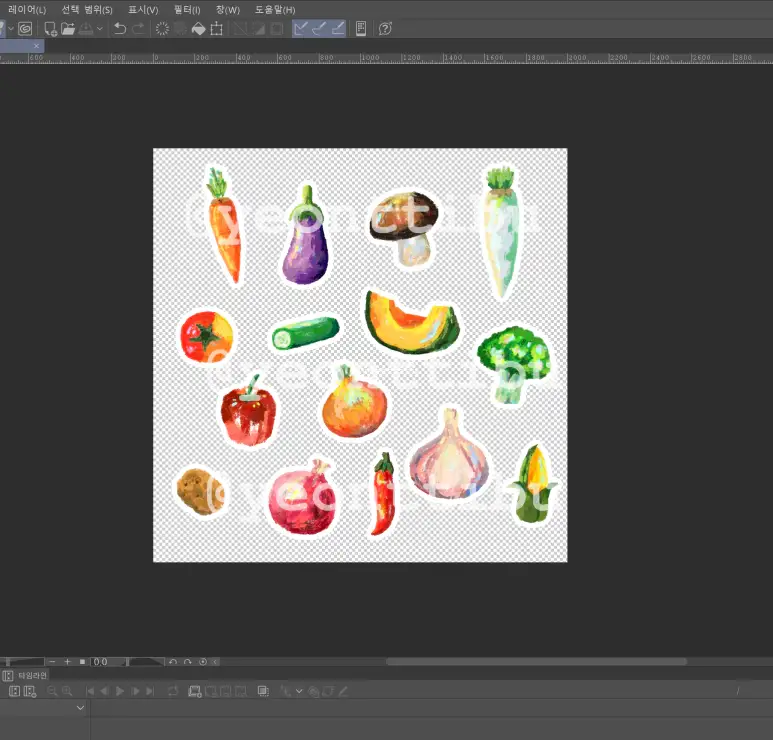This screenshot has height=740, width=773.
Task: Expand the timeline track dropdown chevron
Action: tap(81, 708)
